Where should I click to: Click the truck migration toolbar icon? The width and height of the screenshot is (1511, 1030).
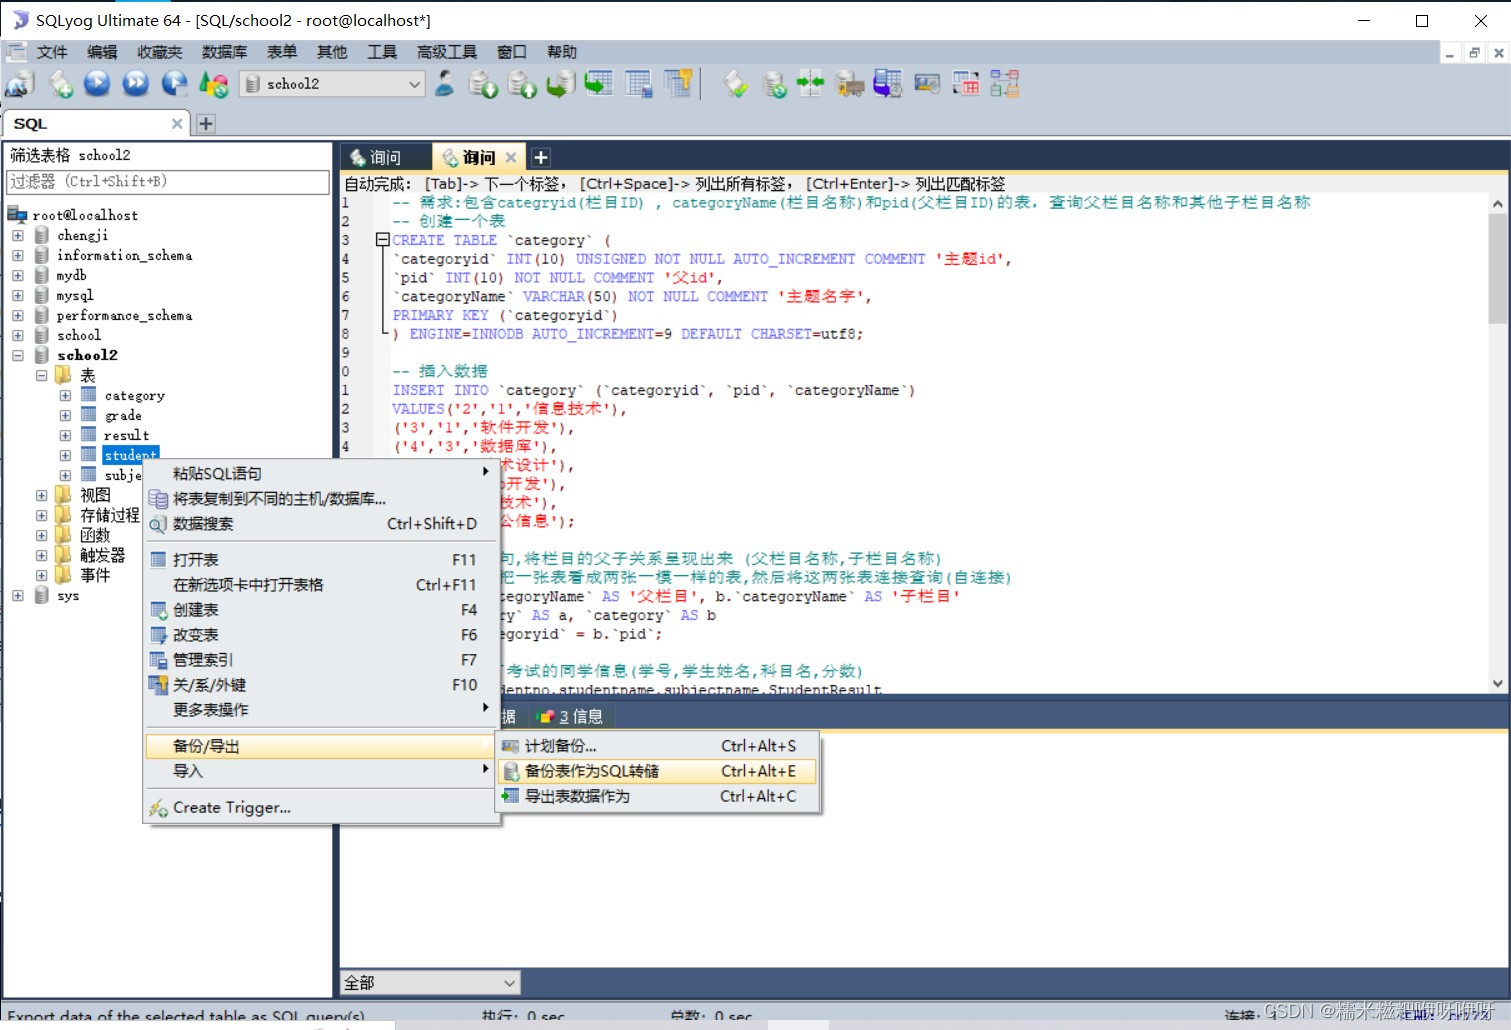coord(850,84)
